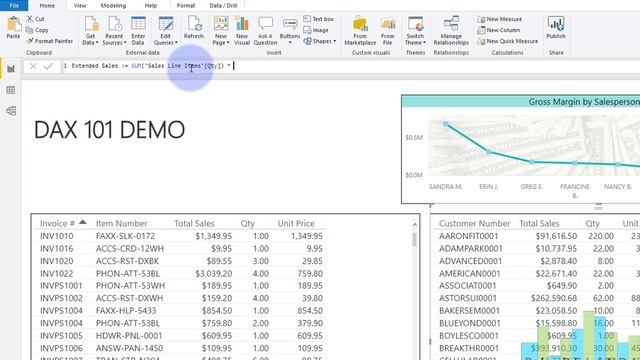Screen dimensions: 640x360
Task: Select the $262,590.68 total sales cell
Action: pyautogui.click(x=554, y=298)
